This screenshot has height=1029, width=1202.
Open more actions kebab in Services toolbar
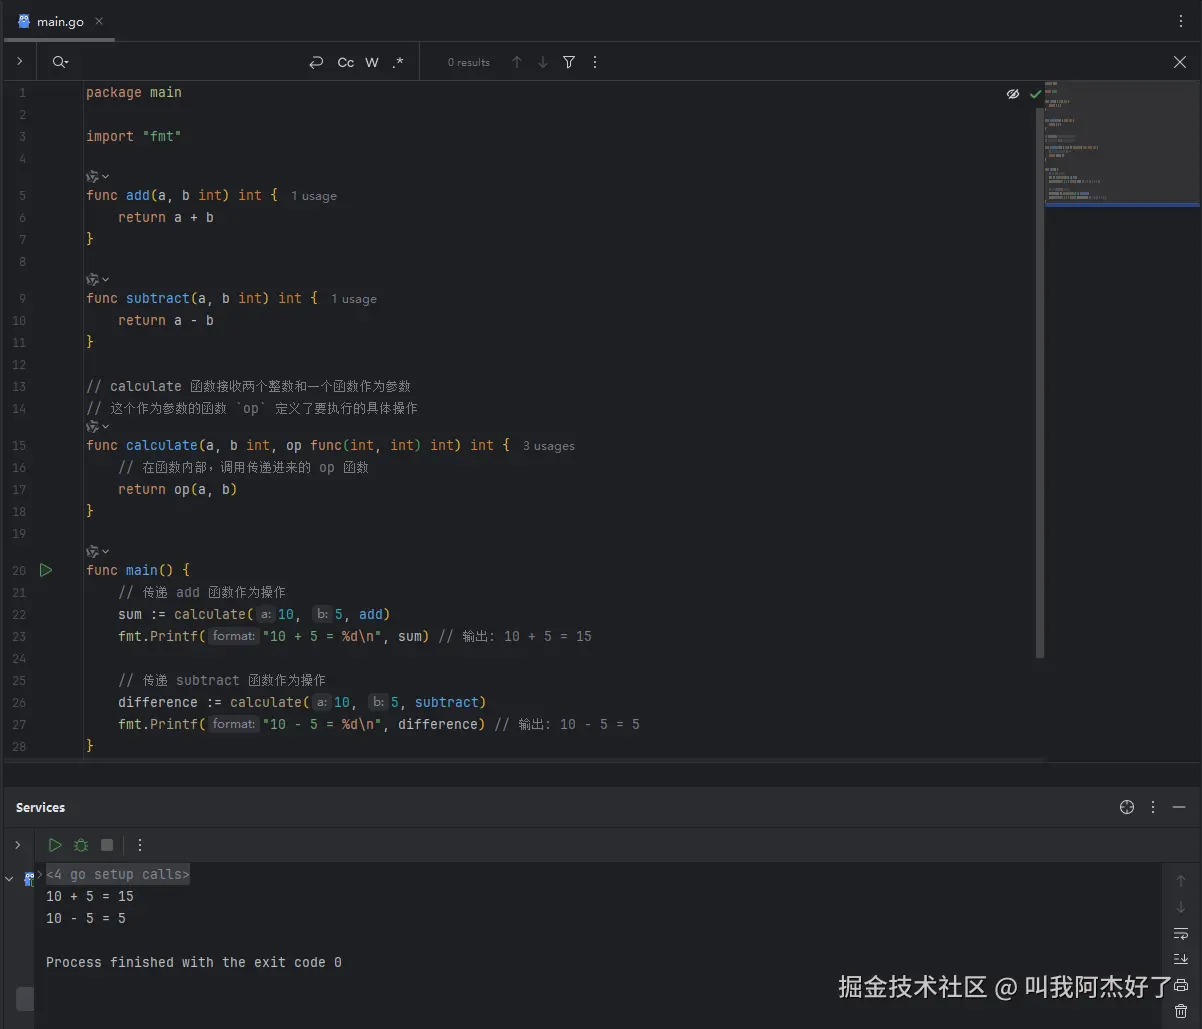[140, 845]
